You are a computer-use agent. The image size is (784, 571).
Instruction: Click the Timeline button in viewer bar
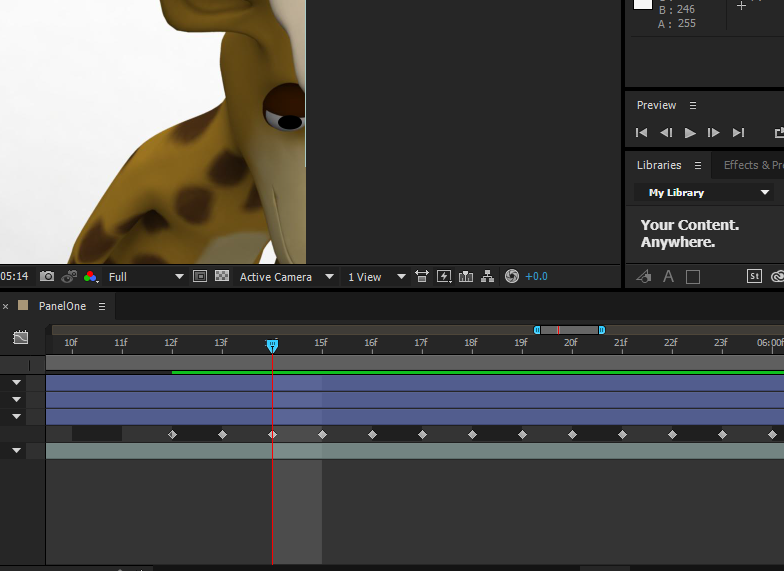pos(466,276)
